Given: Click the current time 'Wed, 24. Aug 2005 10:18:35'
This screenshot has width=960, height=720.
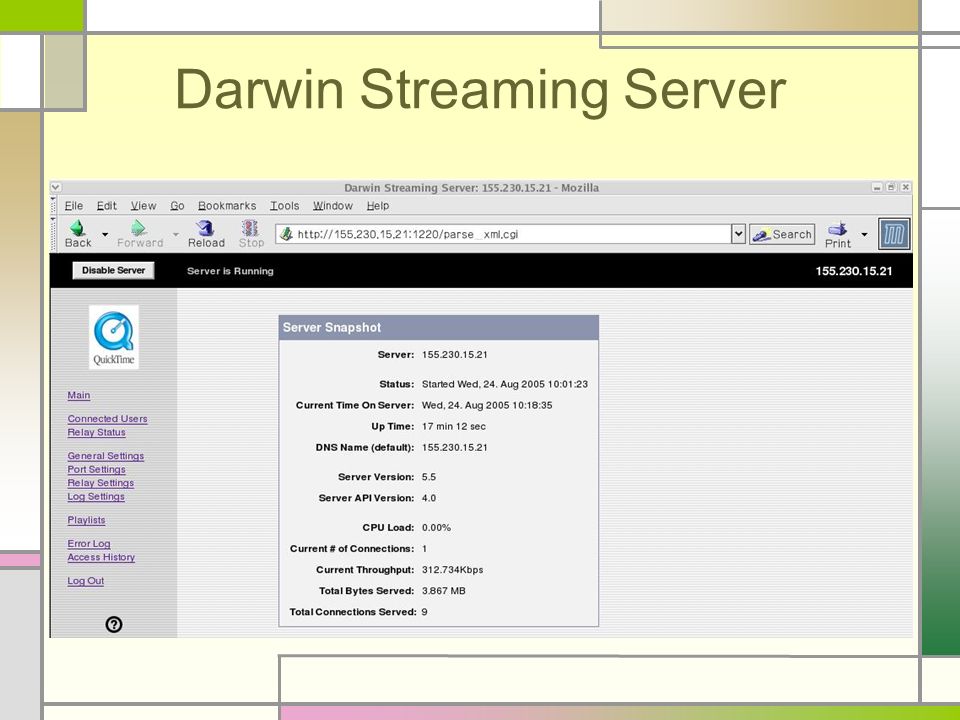Looking at the screenshot, I should (x=487, y=405).
